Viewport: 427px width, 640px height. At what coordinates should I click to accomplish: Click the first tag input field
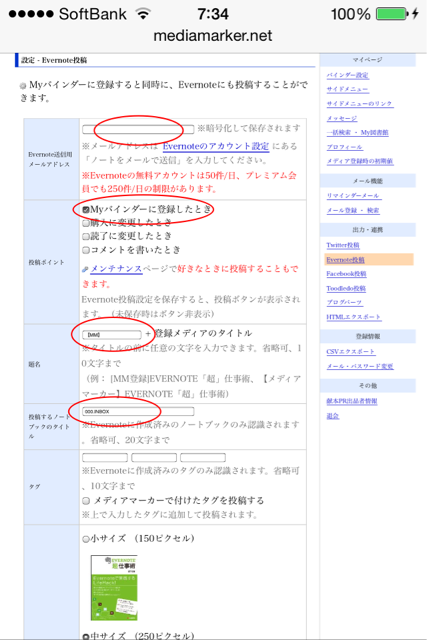pos(105,458)
